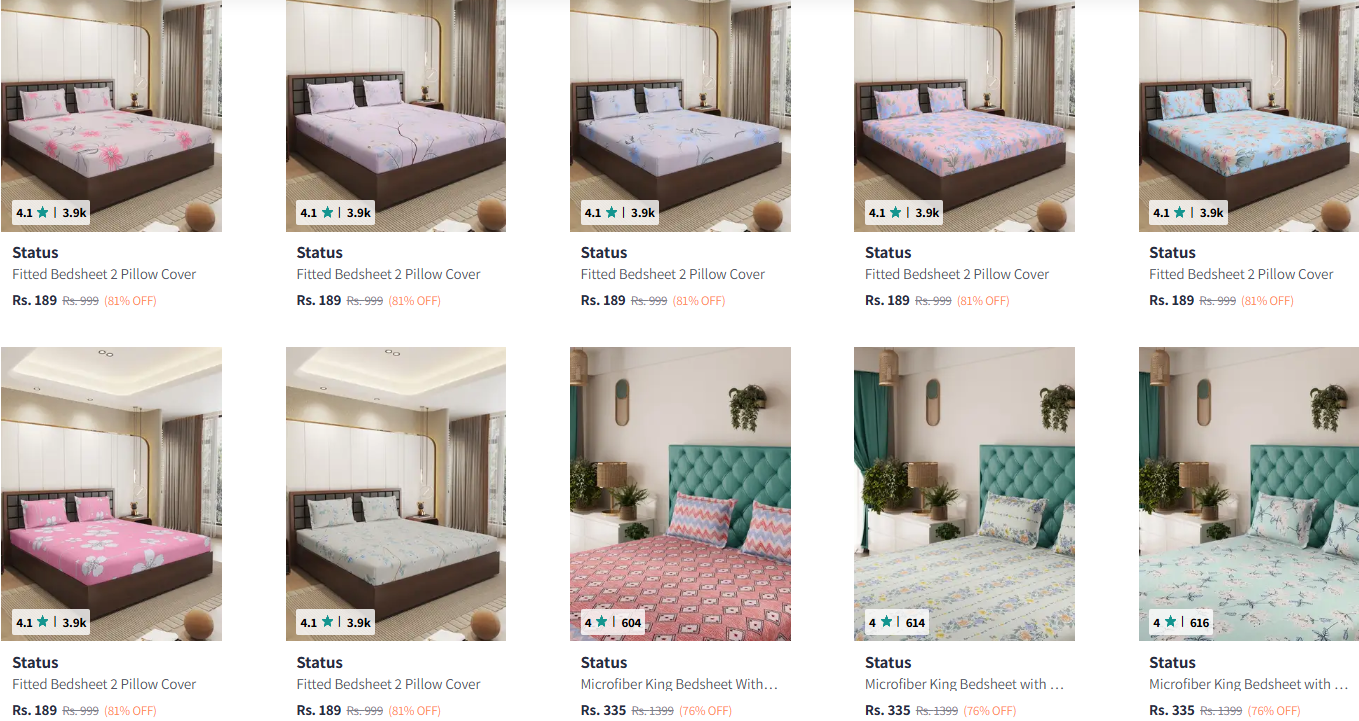Screen dimensions: 1359x721
Task: Open 'Microfiber King Bedsheet With…' title for 604-rated item
Action: point(679,684)
